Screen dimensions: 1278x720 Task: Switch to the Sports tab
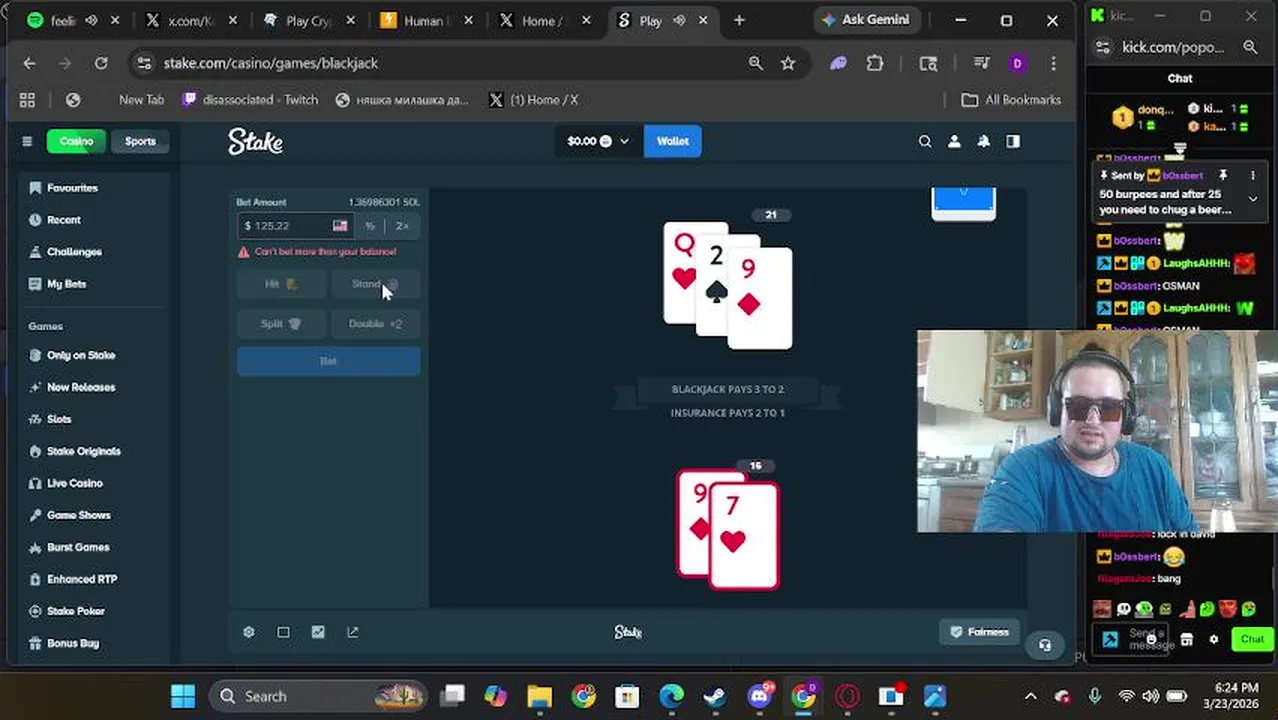[140, 141]
